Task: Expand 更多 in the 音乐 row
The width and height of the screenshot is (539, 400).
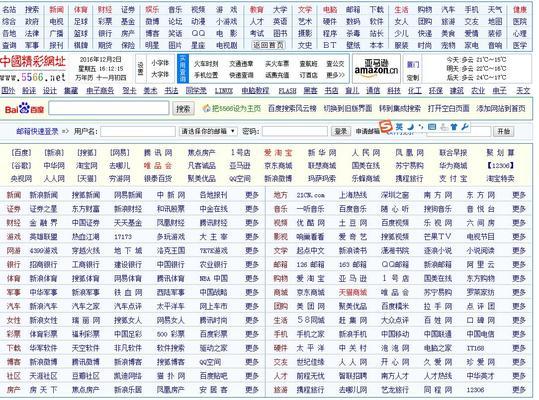Action: pyautogui.click(x=519, y=209)
